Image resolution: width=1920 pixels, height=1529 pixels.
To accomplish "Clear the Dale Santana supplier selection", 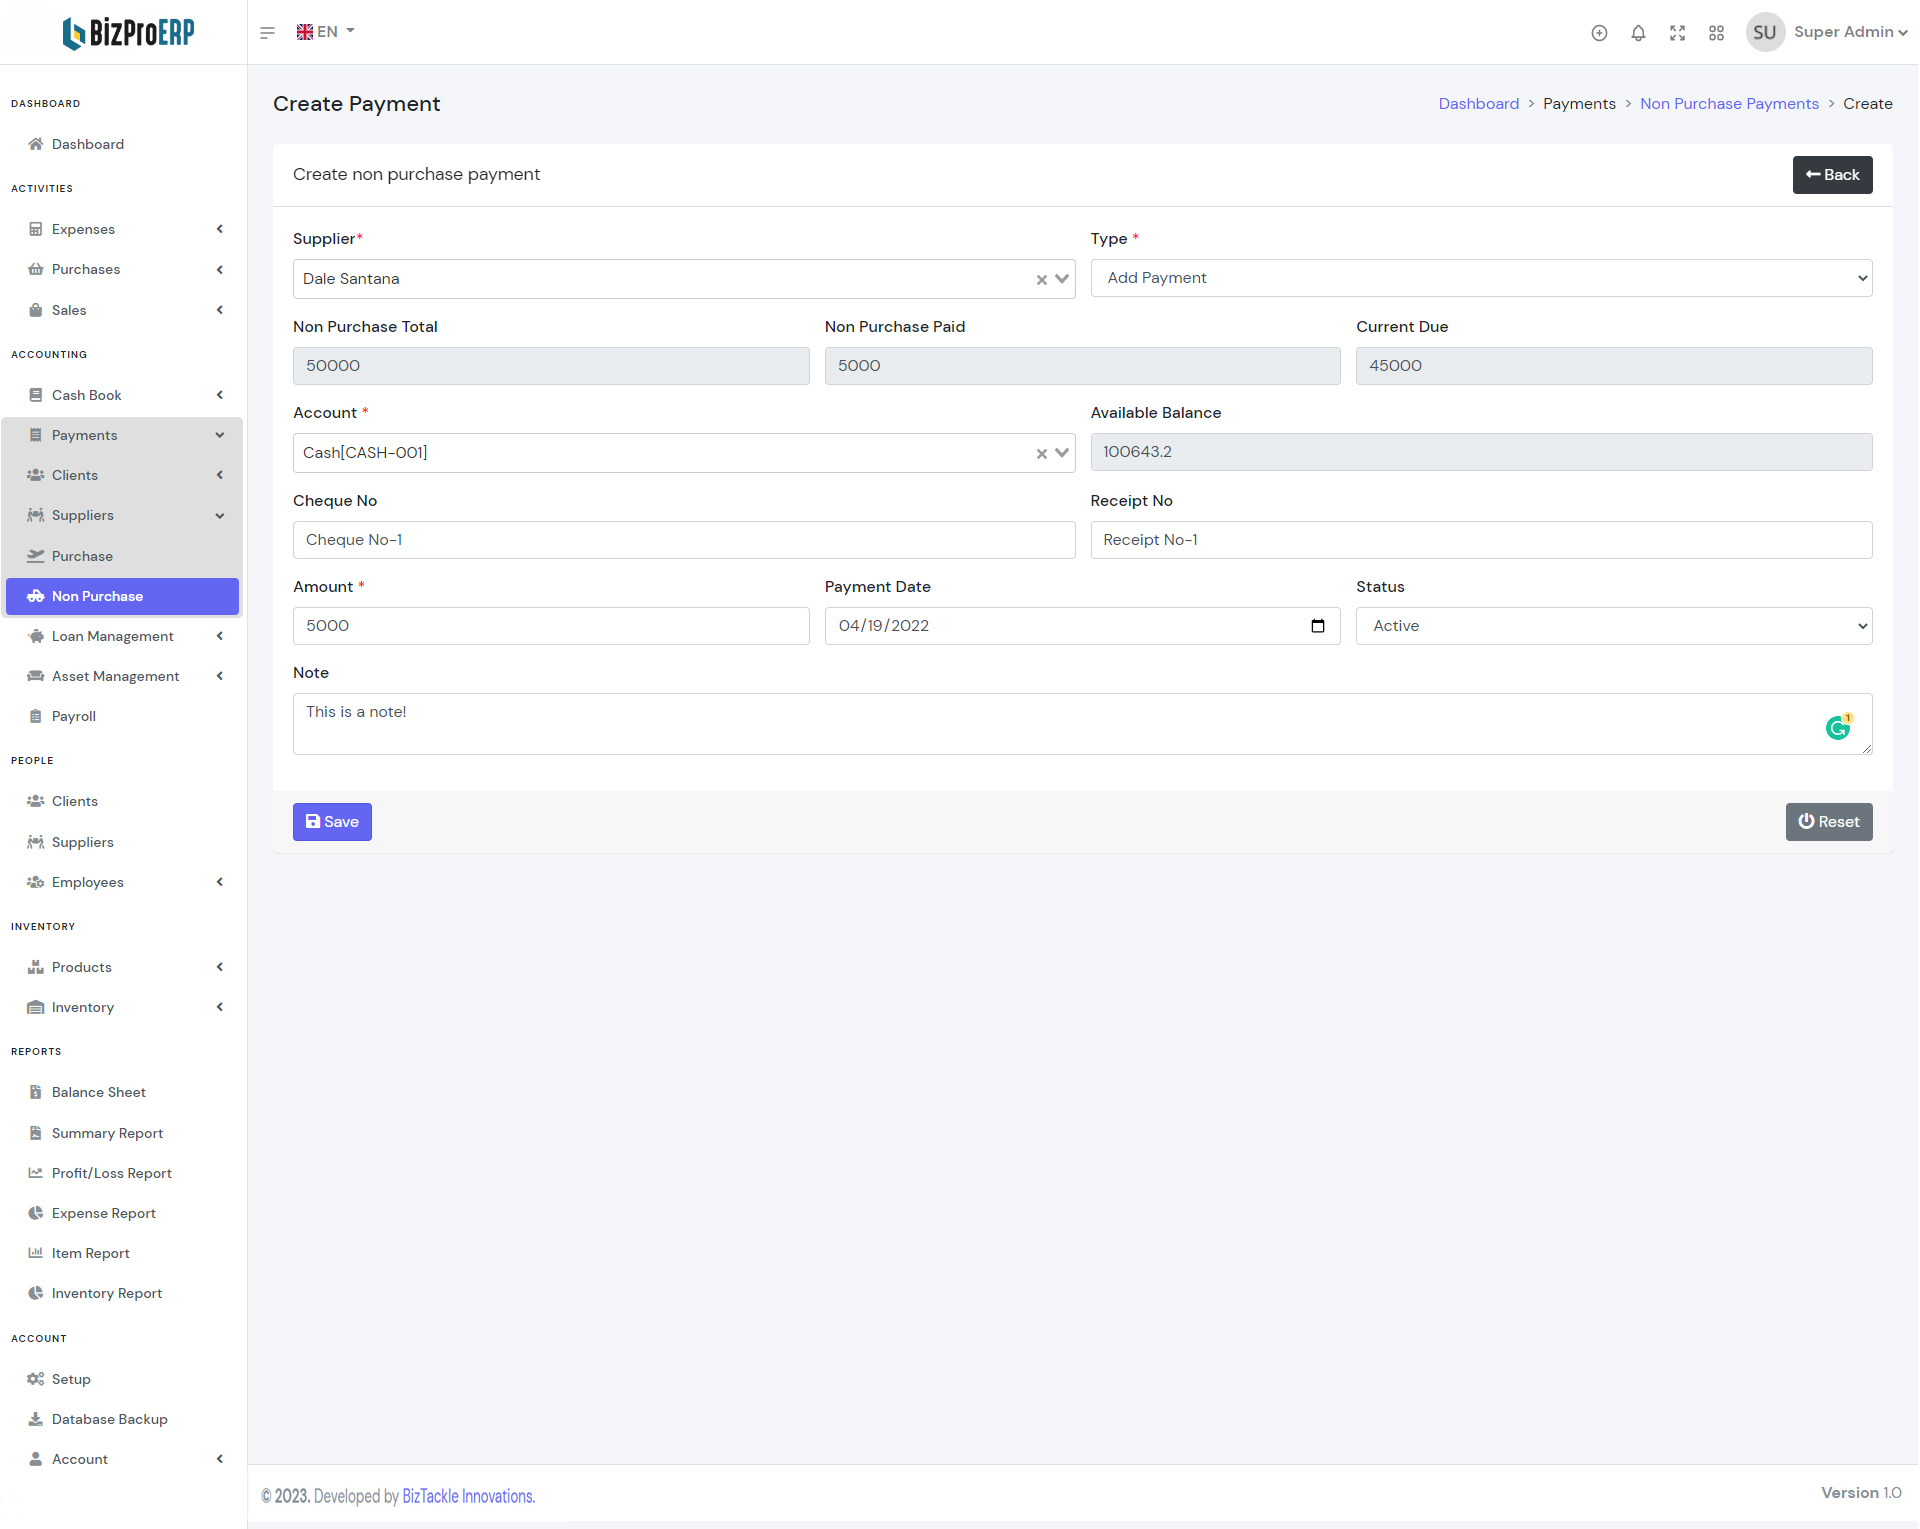I will [x=1041, y=280].
